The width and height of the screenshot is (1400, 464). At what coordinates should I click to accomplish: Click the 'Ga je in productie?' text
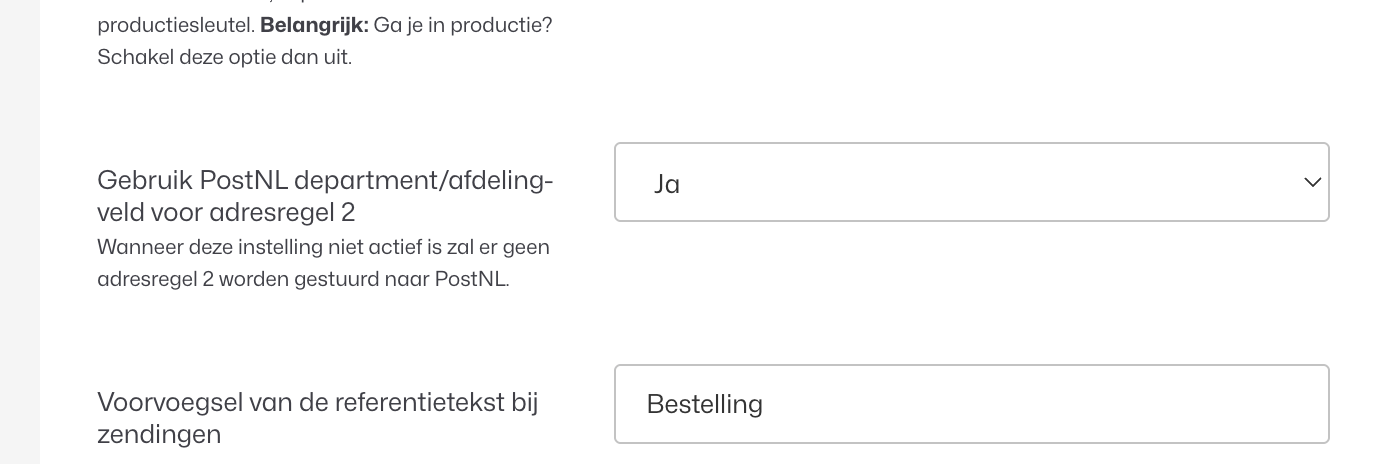(x=463, y=25)
